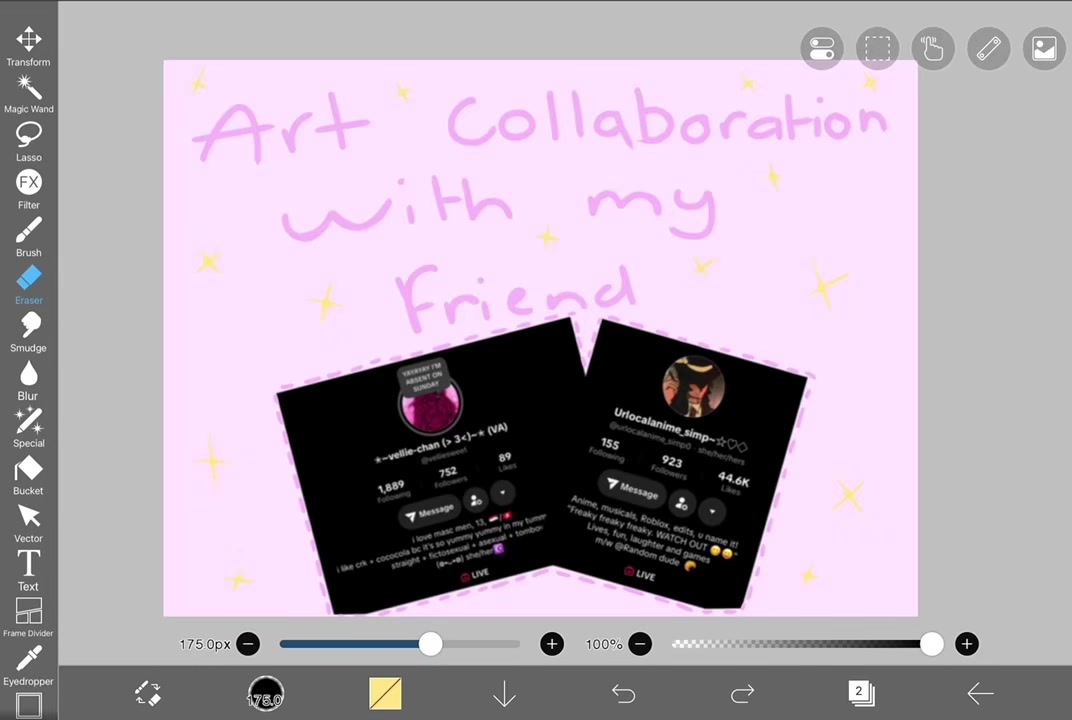
Task: Select the Vector tool
Action: (x=28, y=523)
